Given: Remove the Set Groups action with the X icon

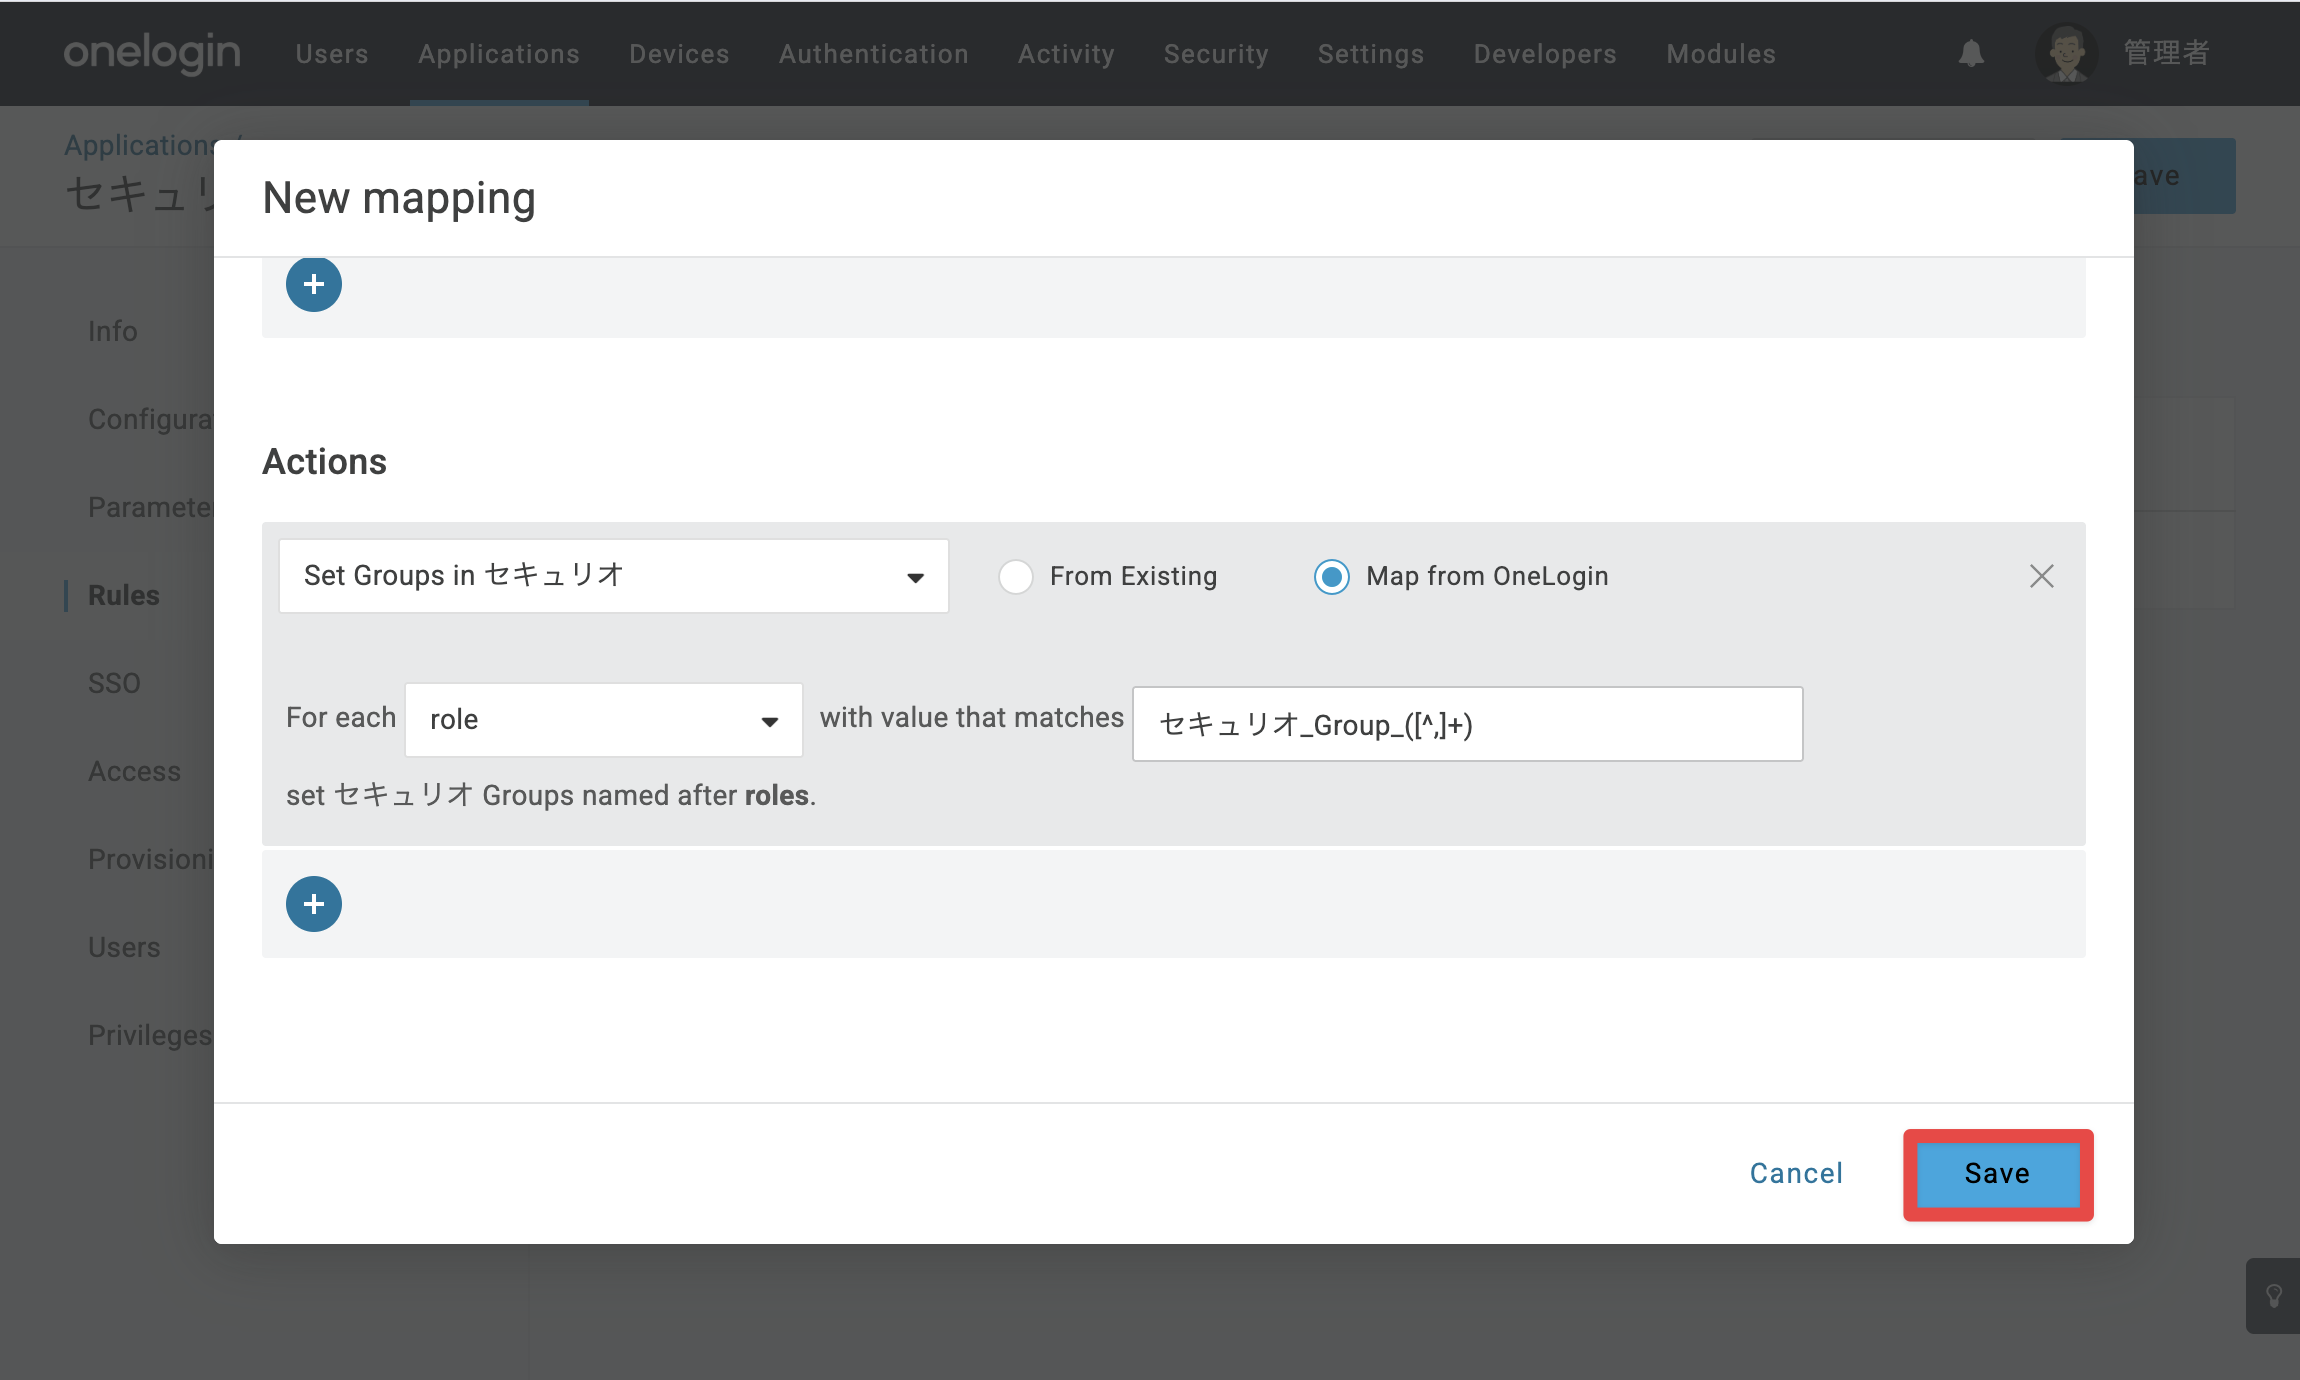Looking at the screenshot, I should coord(2041,576).
